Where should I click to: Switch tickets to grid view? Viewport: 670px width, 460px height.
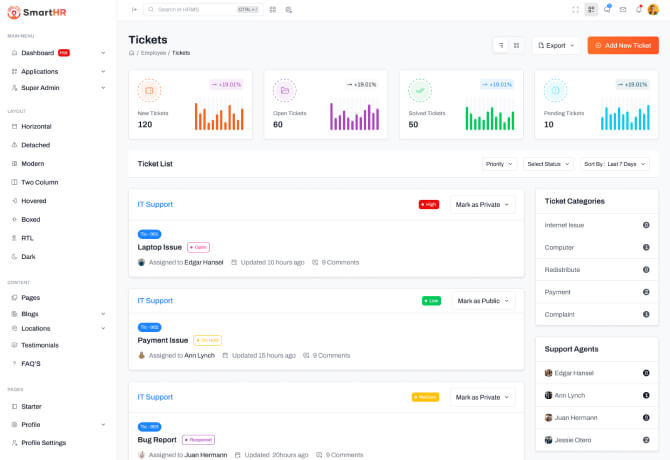(x=516, y=45)
